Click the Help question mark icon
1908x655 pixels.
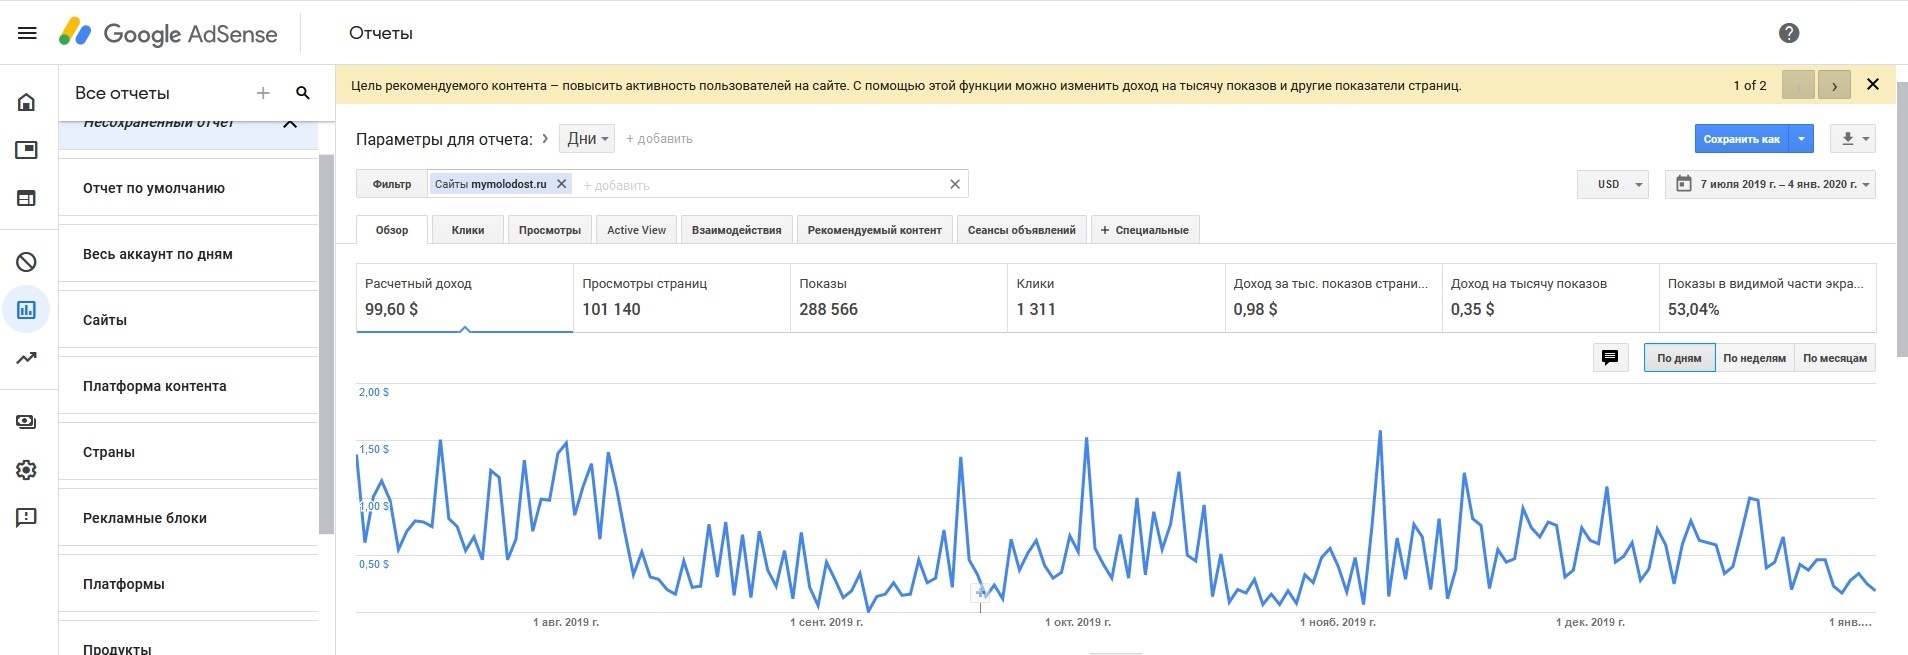click(x=1789, y=33)
